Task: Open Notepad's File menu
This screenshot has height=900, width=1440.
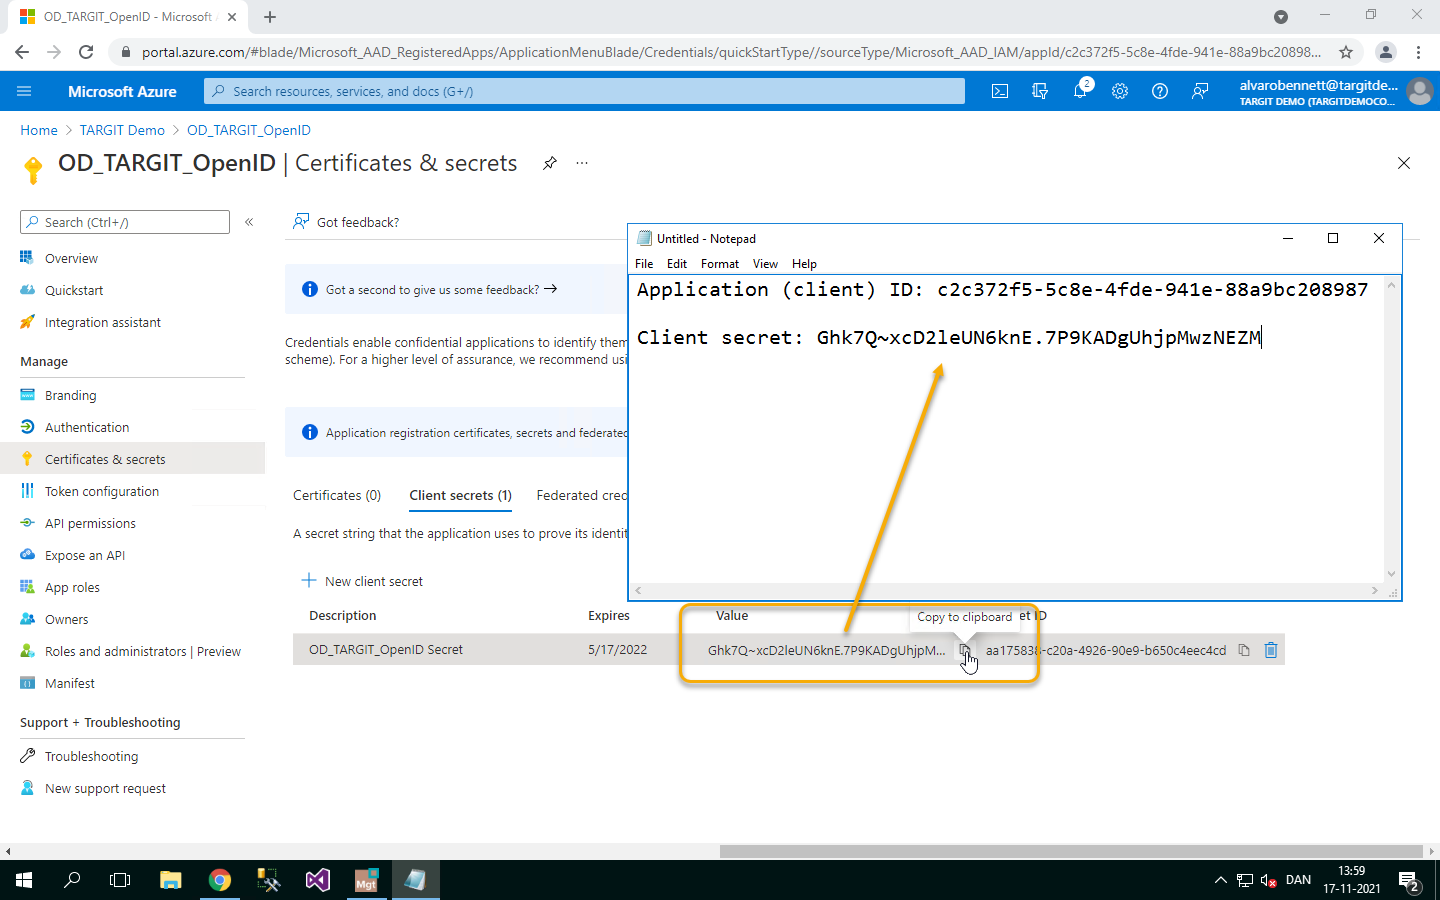Action: 644,264
